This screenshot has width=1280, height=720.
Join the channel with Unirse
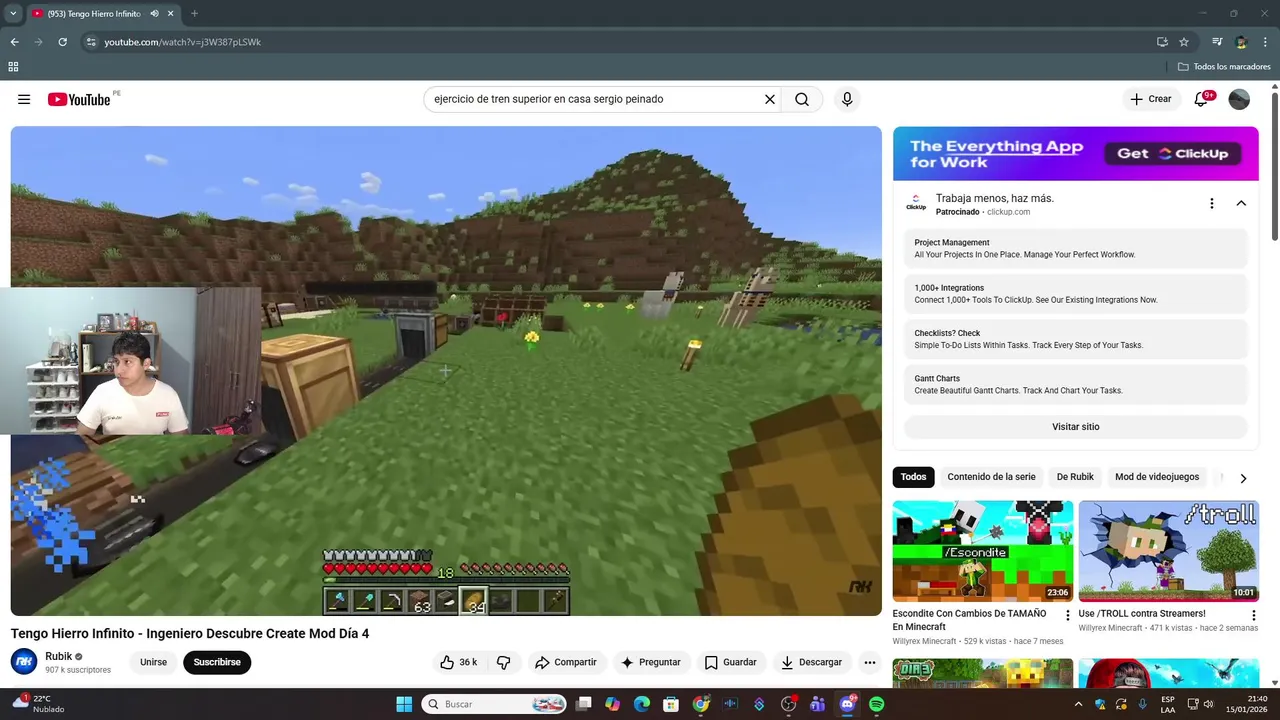click(153, 662)
